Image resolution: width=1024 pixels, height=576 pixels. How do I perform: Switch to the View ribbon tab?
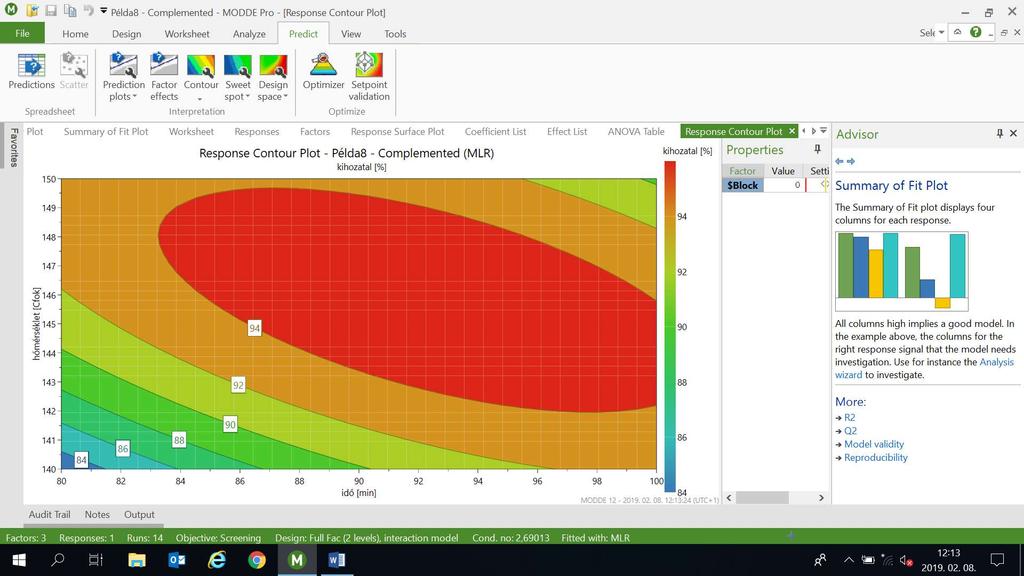[x=351, y=34]
